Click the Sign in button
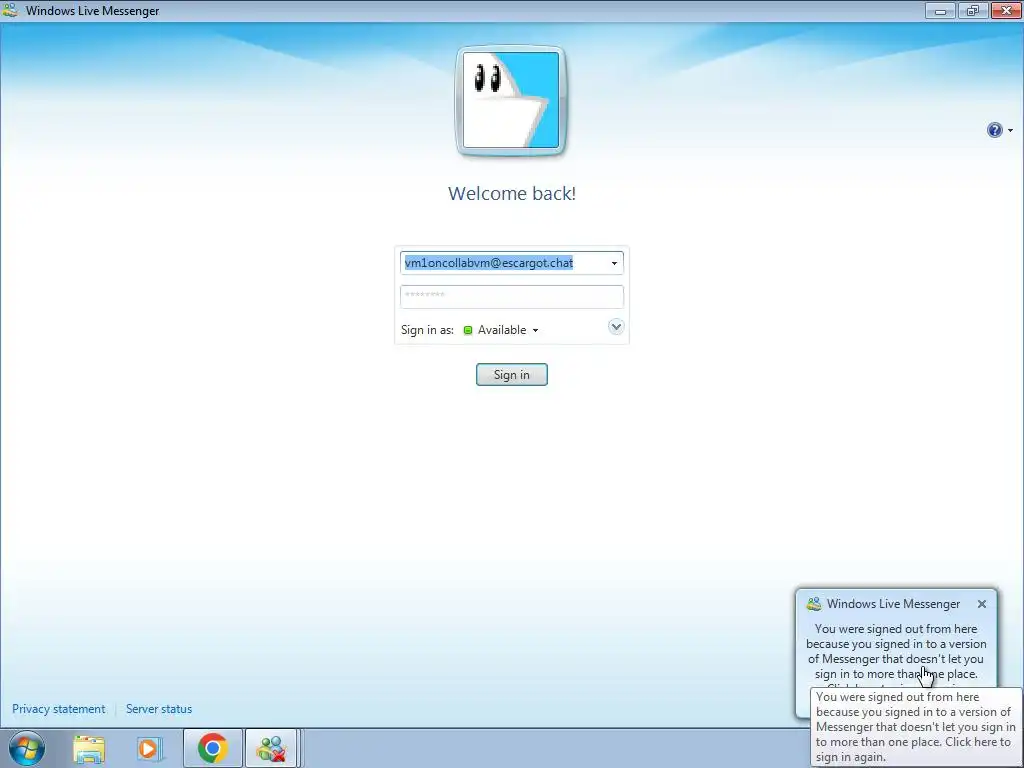Viewport: 1024px width, 768px height. (511, 375)
